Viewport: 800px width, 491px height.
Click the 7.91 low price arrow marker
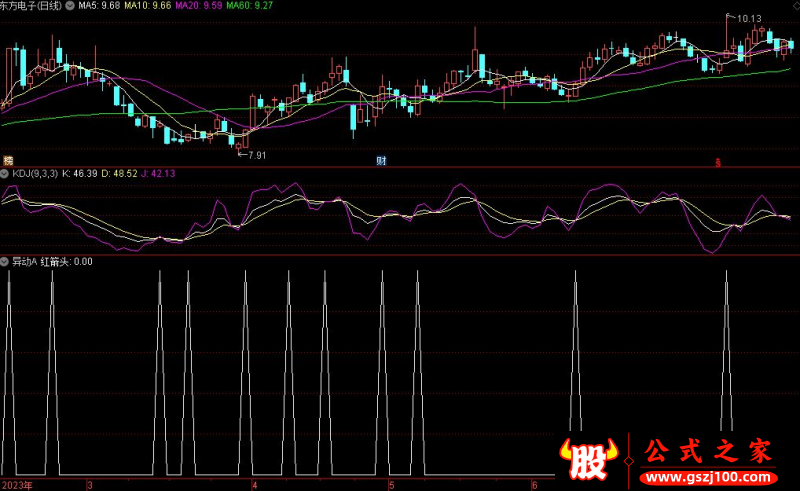tap(251, 155)
